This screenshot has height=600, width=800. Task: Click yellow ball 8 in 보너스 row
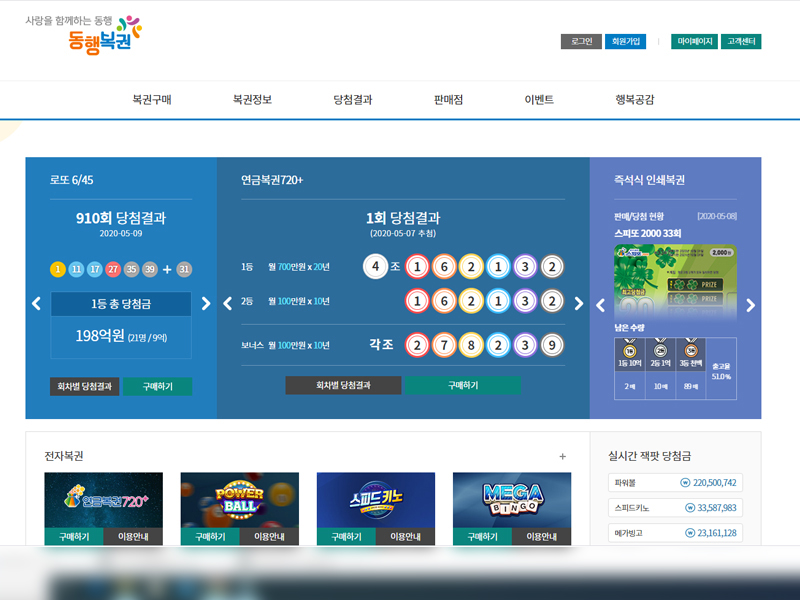tap(471, 345)
